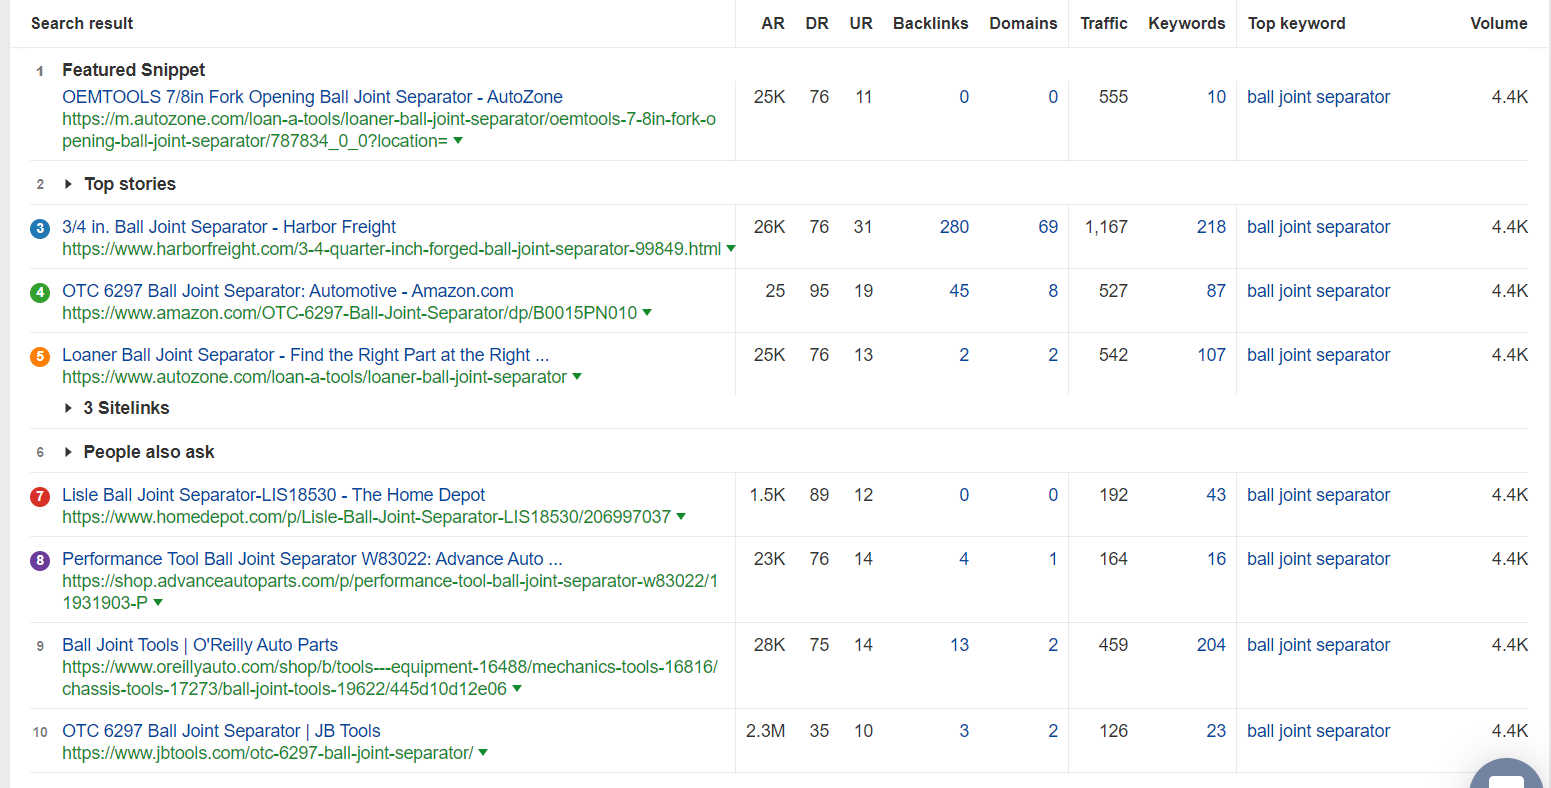Click the orange position 5 badge
The image size is (1551, 788).
pos(40,356)
